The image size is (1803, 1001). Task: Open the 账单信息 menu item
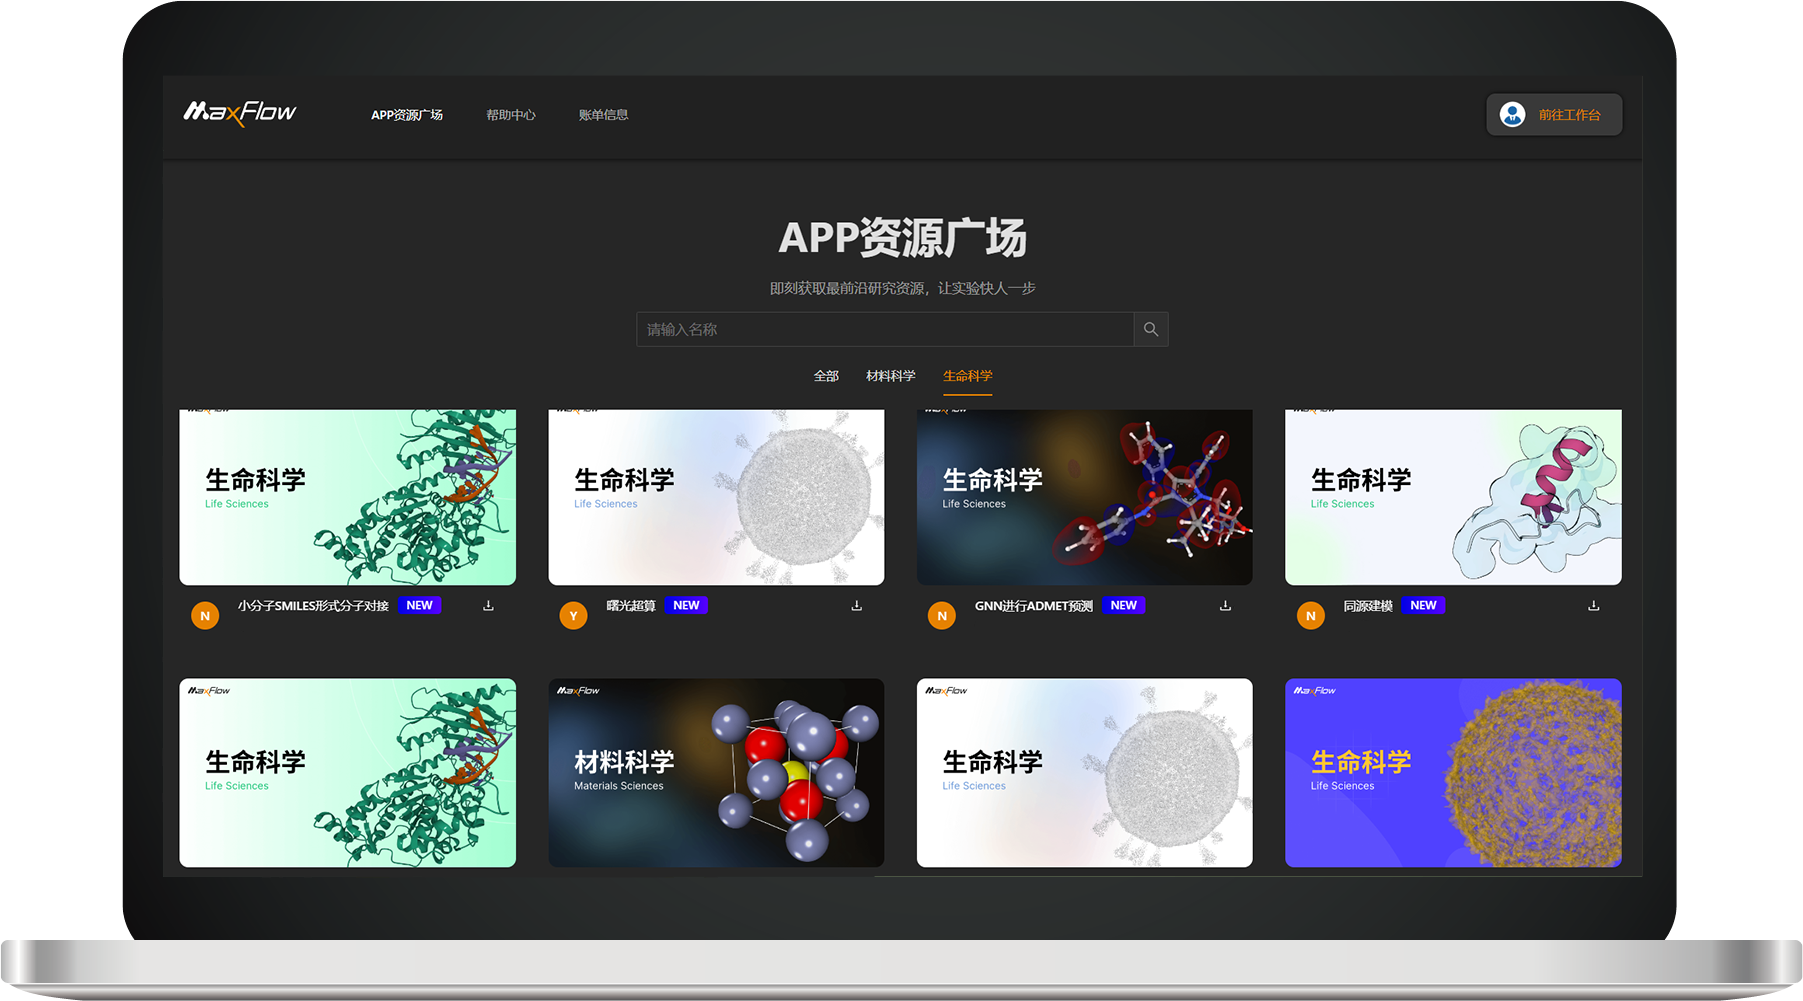click(x=603, y=114)
